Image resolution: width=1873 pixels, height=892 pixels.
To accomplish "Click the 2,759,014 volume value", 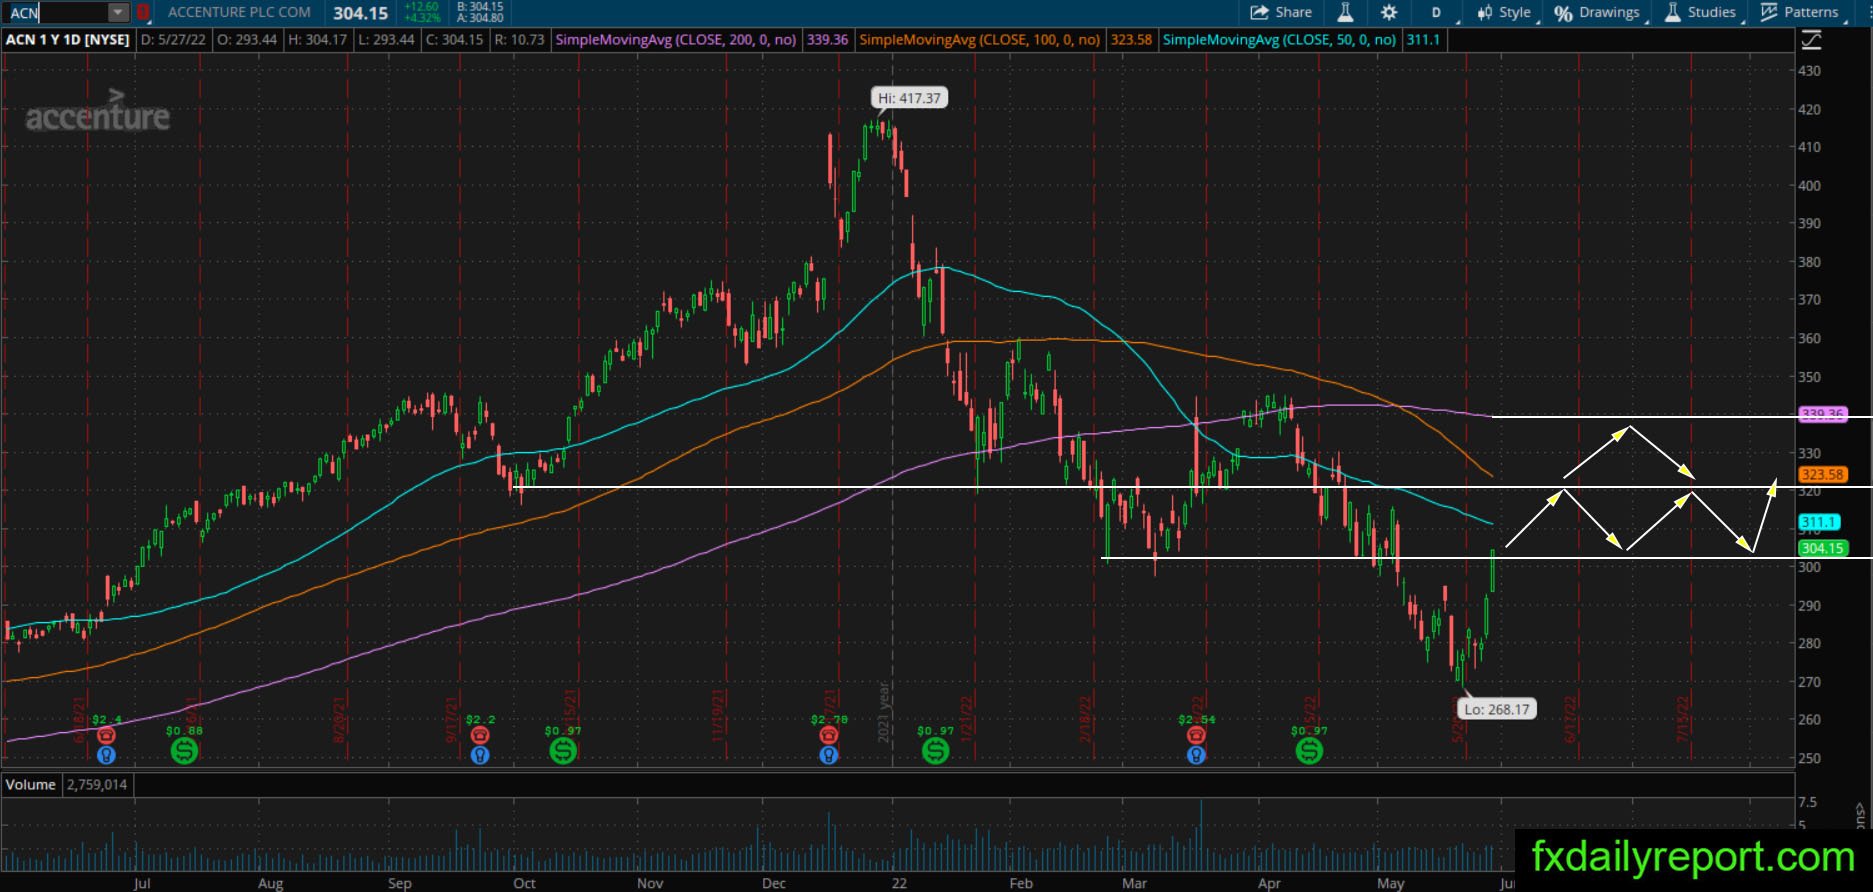I will [97, 785].
